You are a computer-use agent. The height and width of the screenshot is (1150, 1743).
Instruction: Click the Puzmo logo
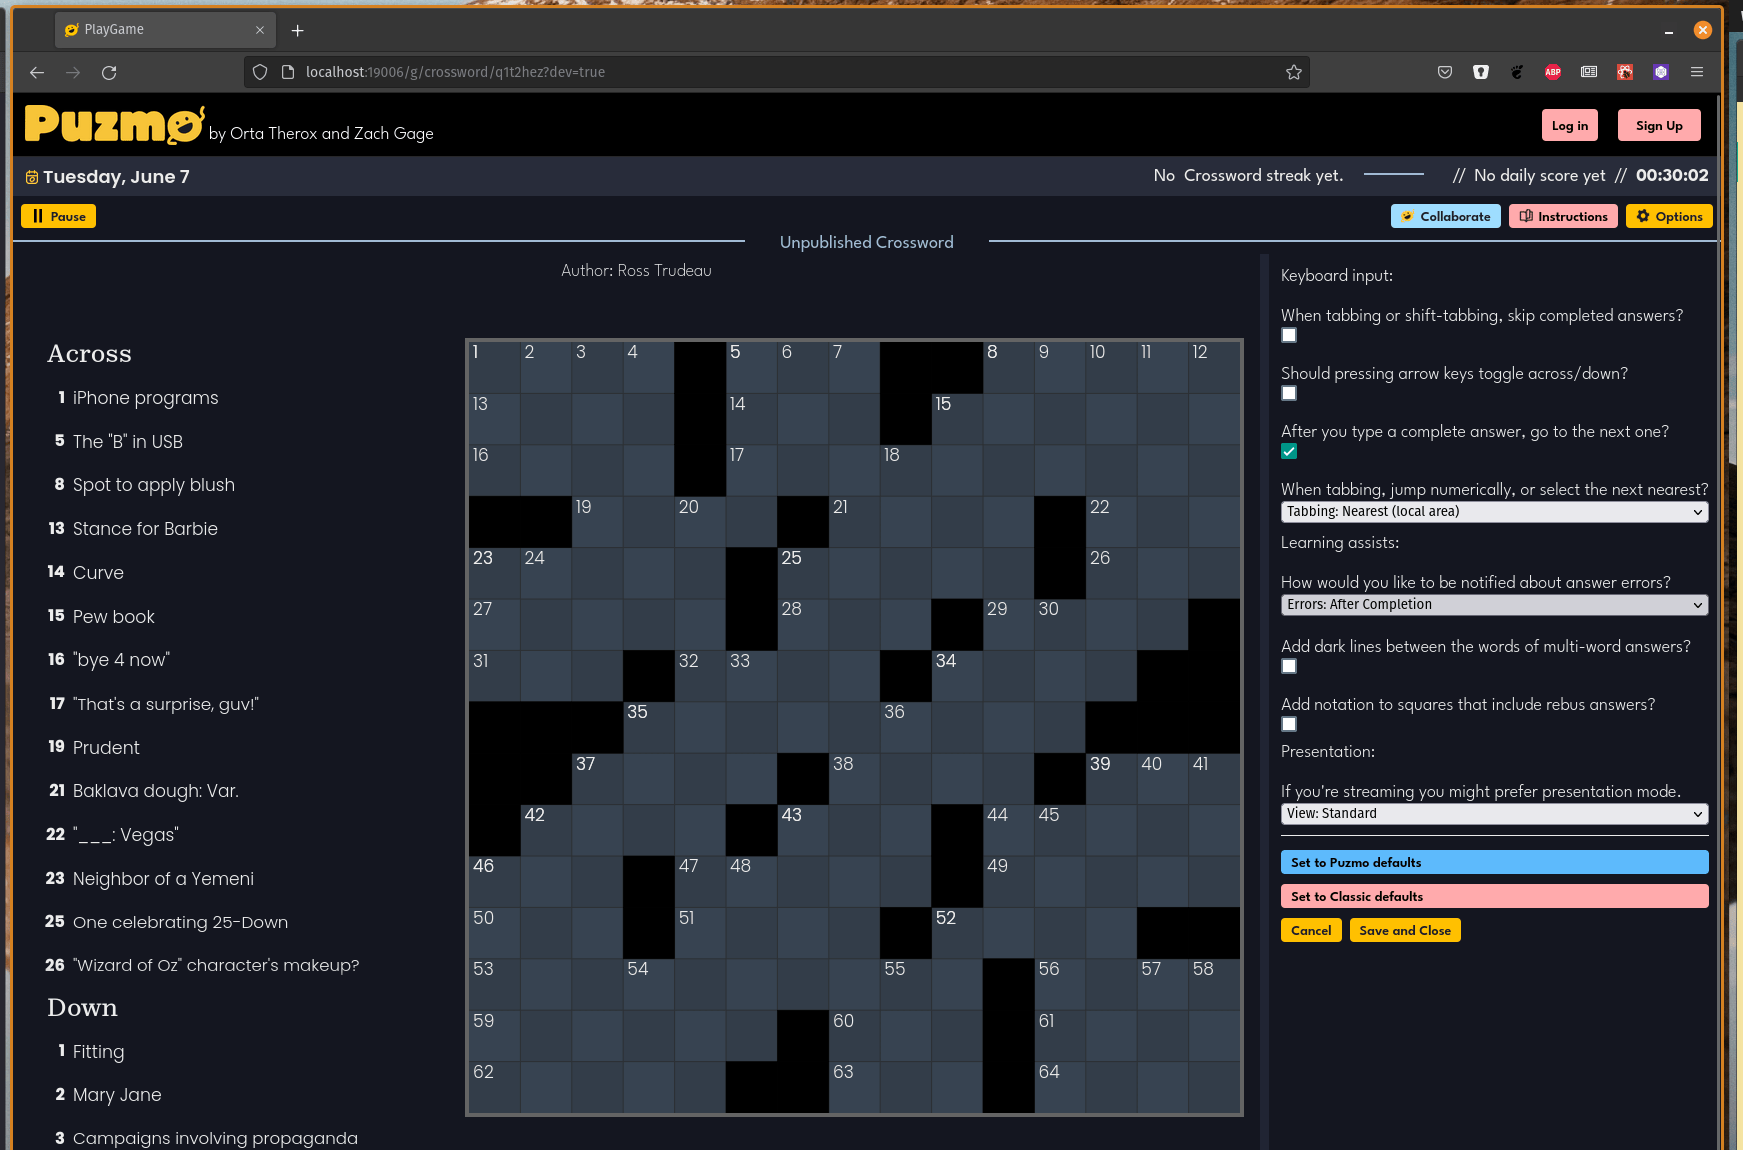click(x=114, y=125)
